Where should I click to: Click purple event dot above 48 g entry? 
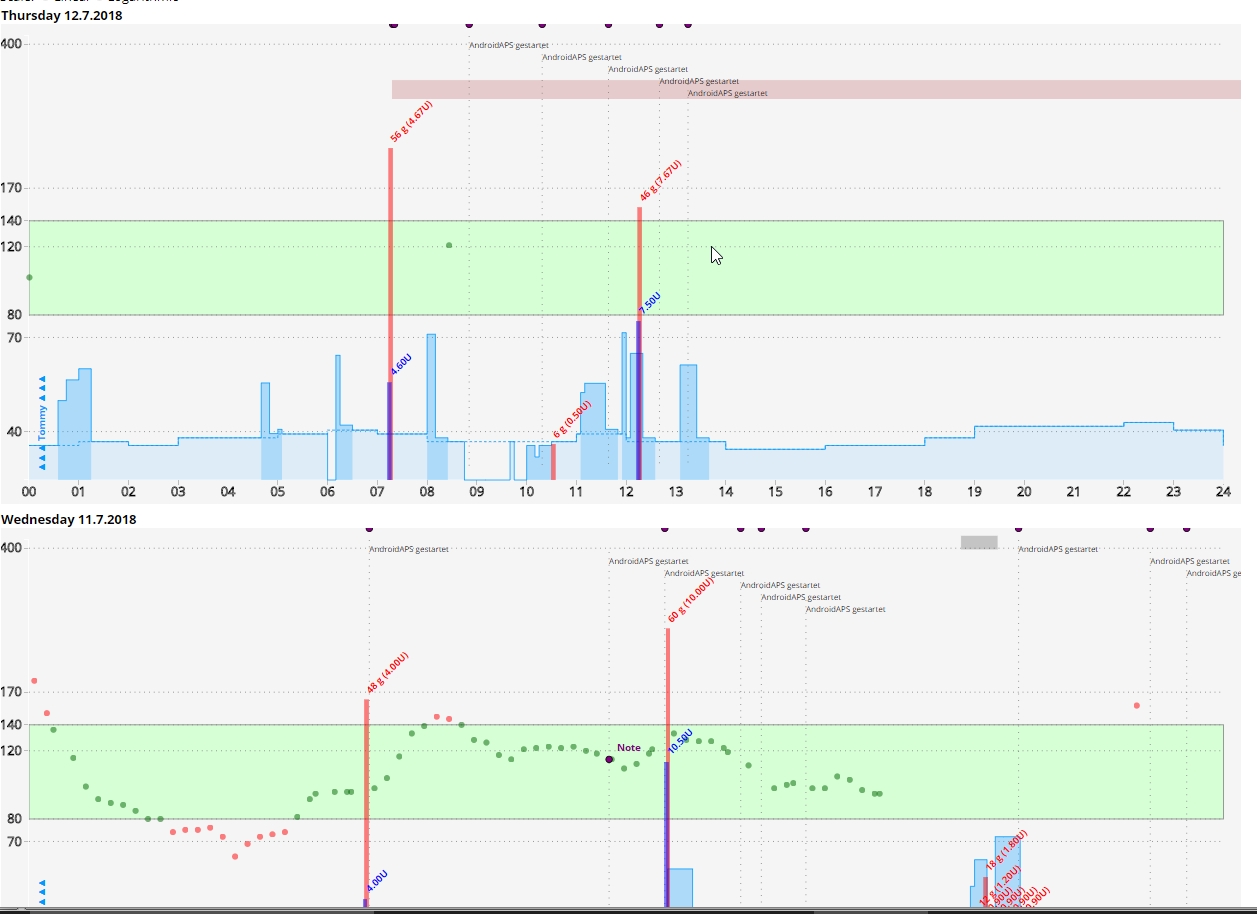click(369, 529)
